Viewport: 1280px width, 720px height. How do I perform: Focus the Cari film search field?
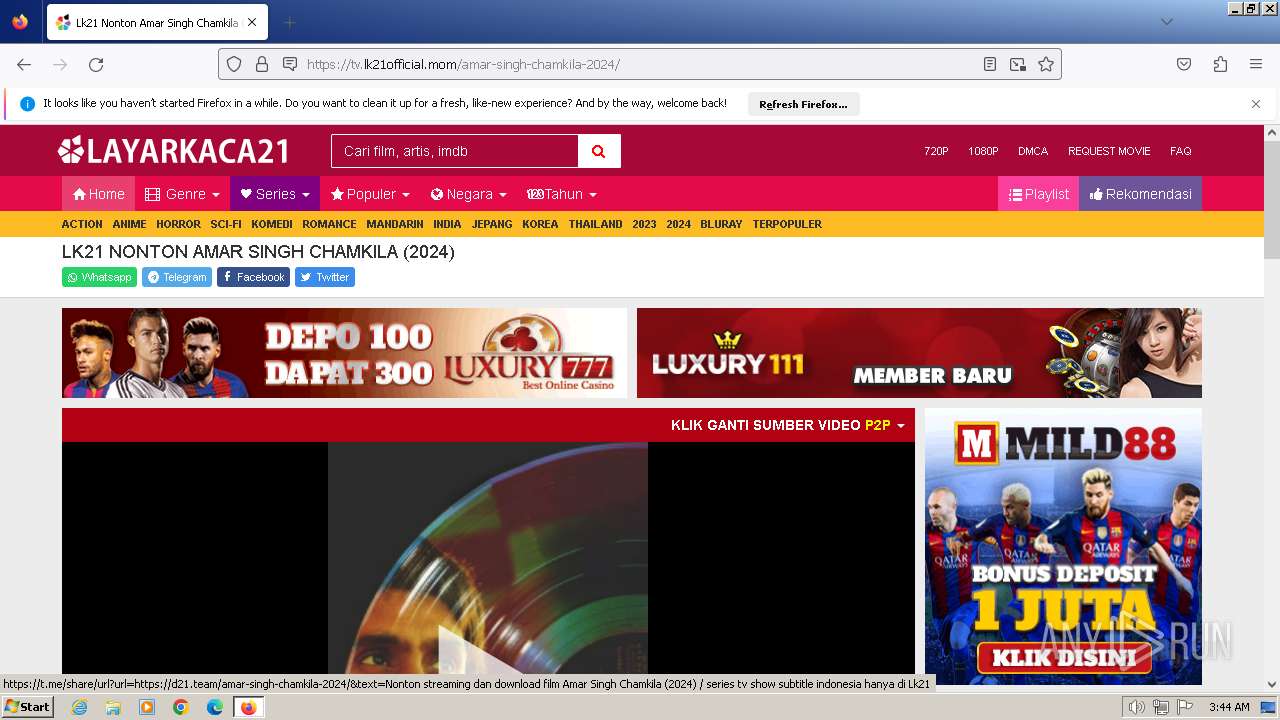click(455, 151)
